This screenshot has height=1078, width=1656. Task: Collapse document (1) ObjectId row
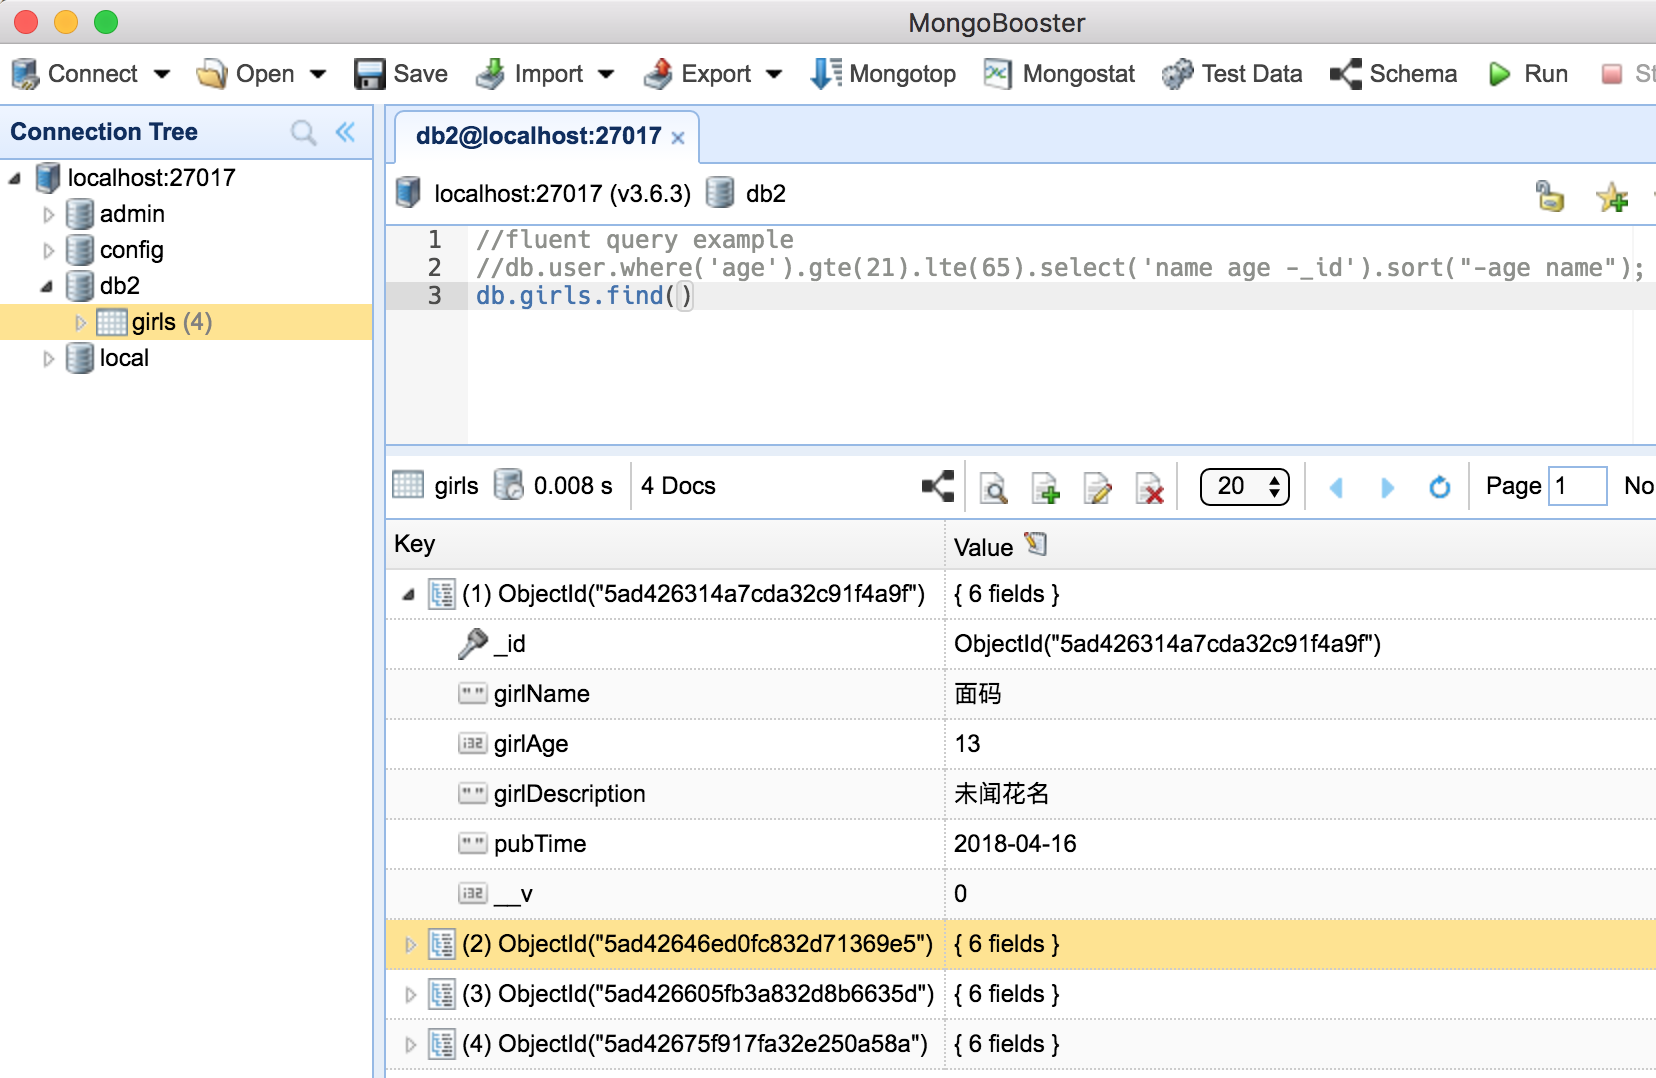pyautogui.click(x=408, y=595)
